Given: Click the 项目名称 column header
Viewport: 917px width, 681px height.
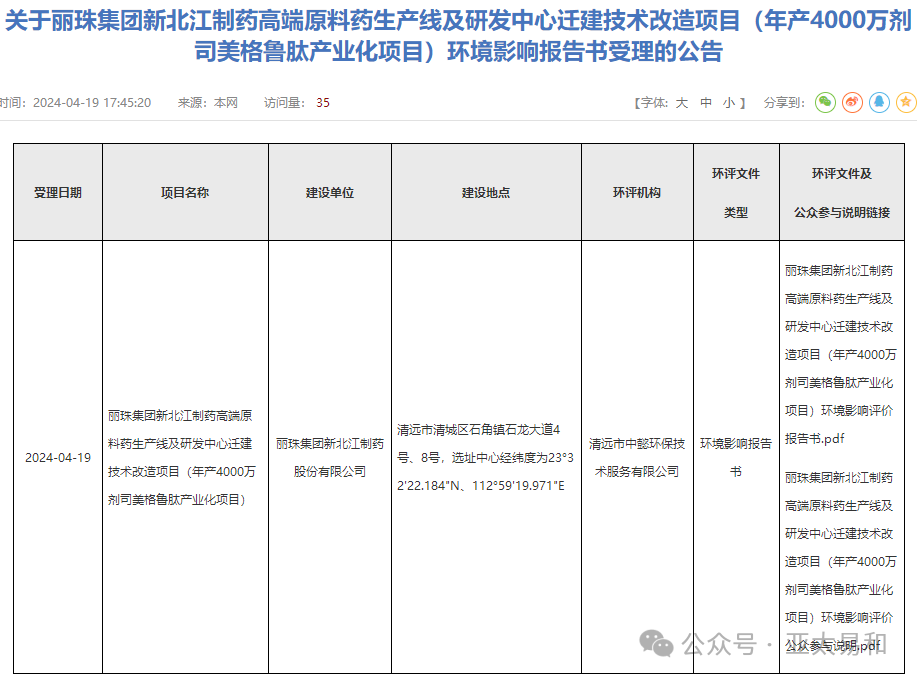Looking at the screenshot, I should (x=185, y=192).
